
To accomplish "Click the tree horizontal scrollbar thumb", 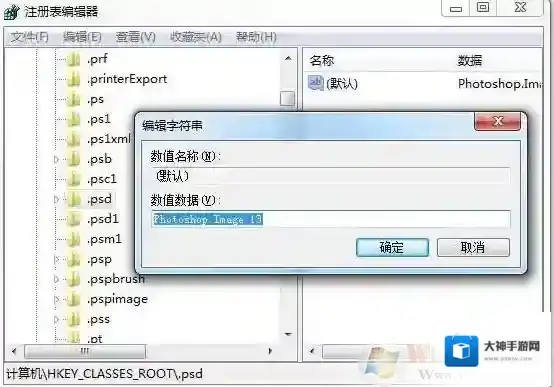I will click(x=85, y=352).
